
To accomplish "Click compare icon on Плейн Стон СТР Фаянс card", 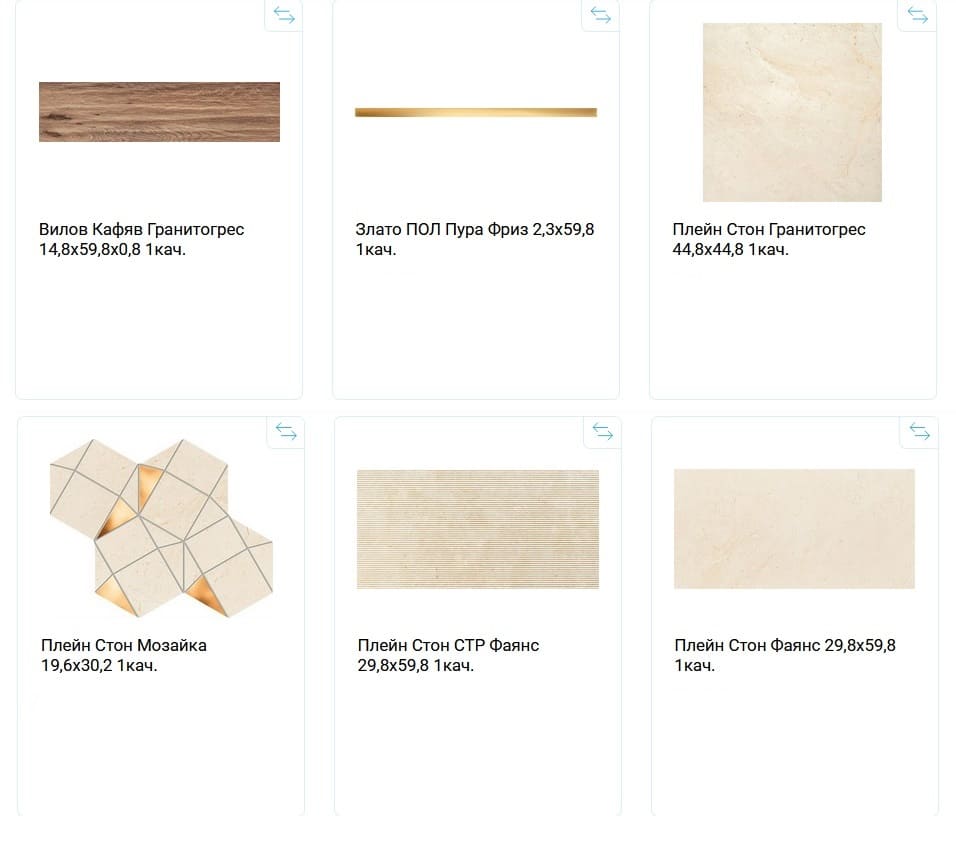I will click(x=602, y=432).
